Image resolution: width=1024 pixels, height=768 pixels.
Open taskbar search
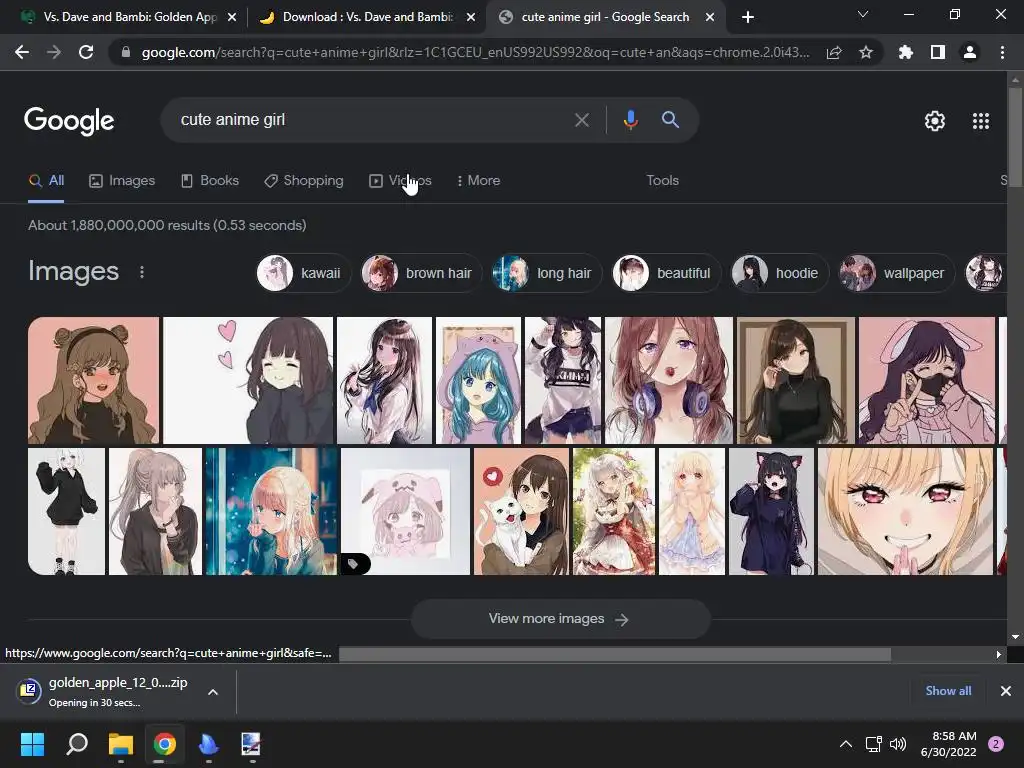coord(77,744)
